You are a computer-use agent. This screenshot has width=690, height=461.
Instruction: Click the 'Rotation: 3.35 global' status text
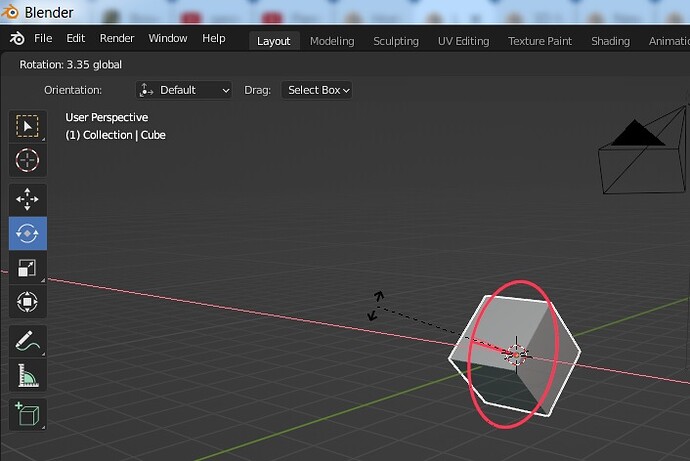coord(70,65)
